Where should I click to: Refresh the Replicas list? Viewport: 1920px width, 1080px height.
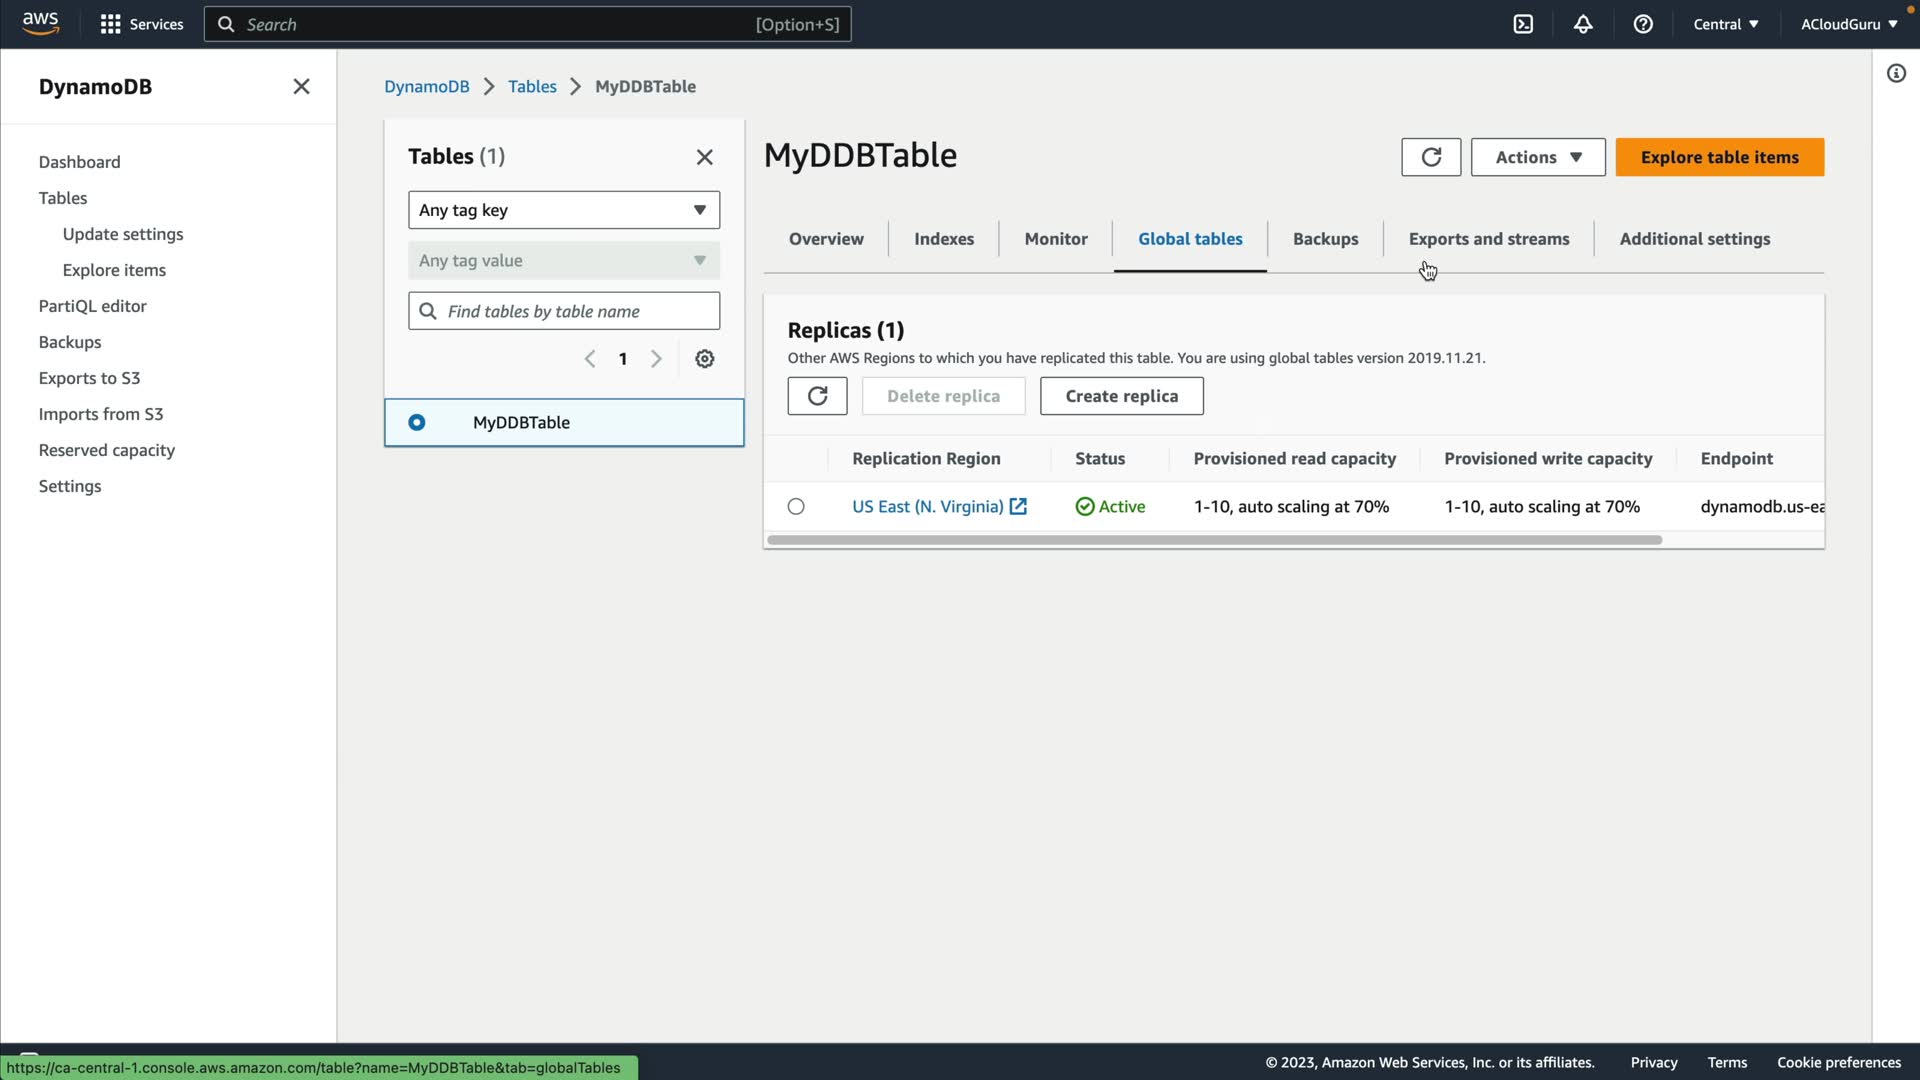(x=817, y=396)
